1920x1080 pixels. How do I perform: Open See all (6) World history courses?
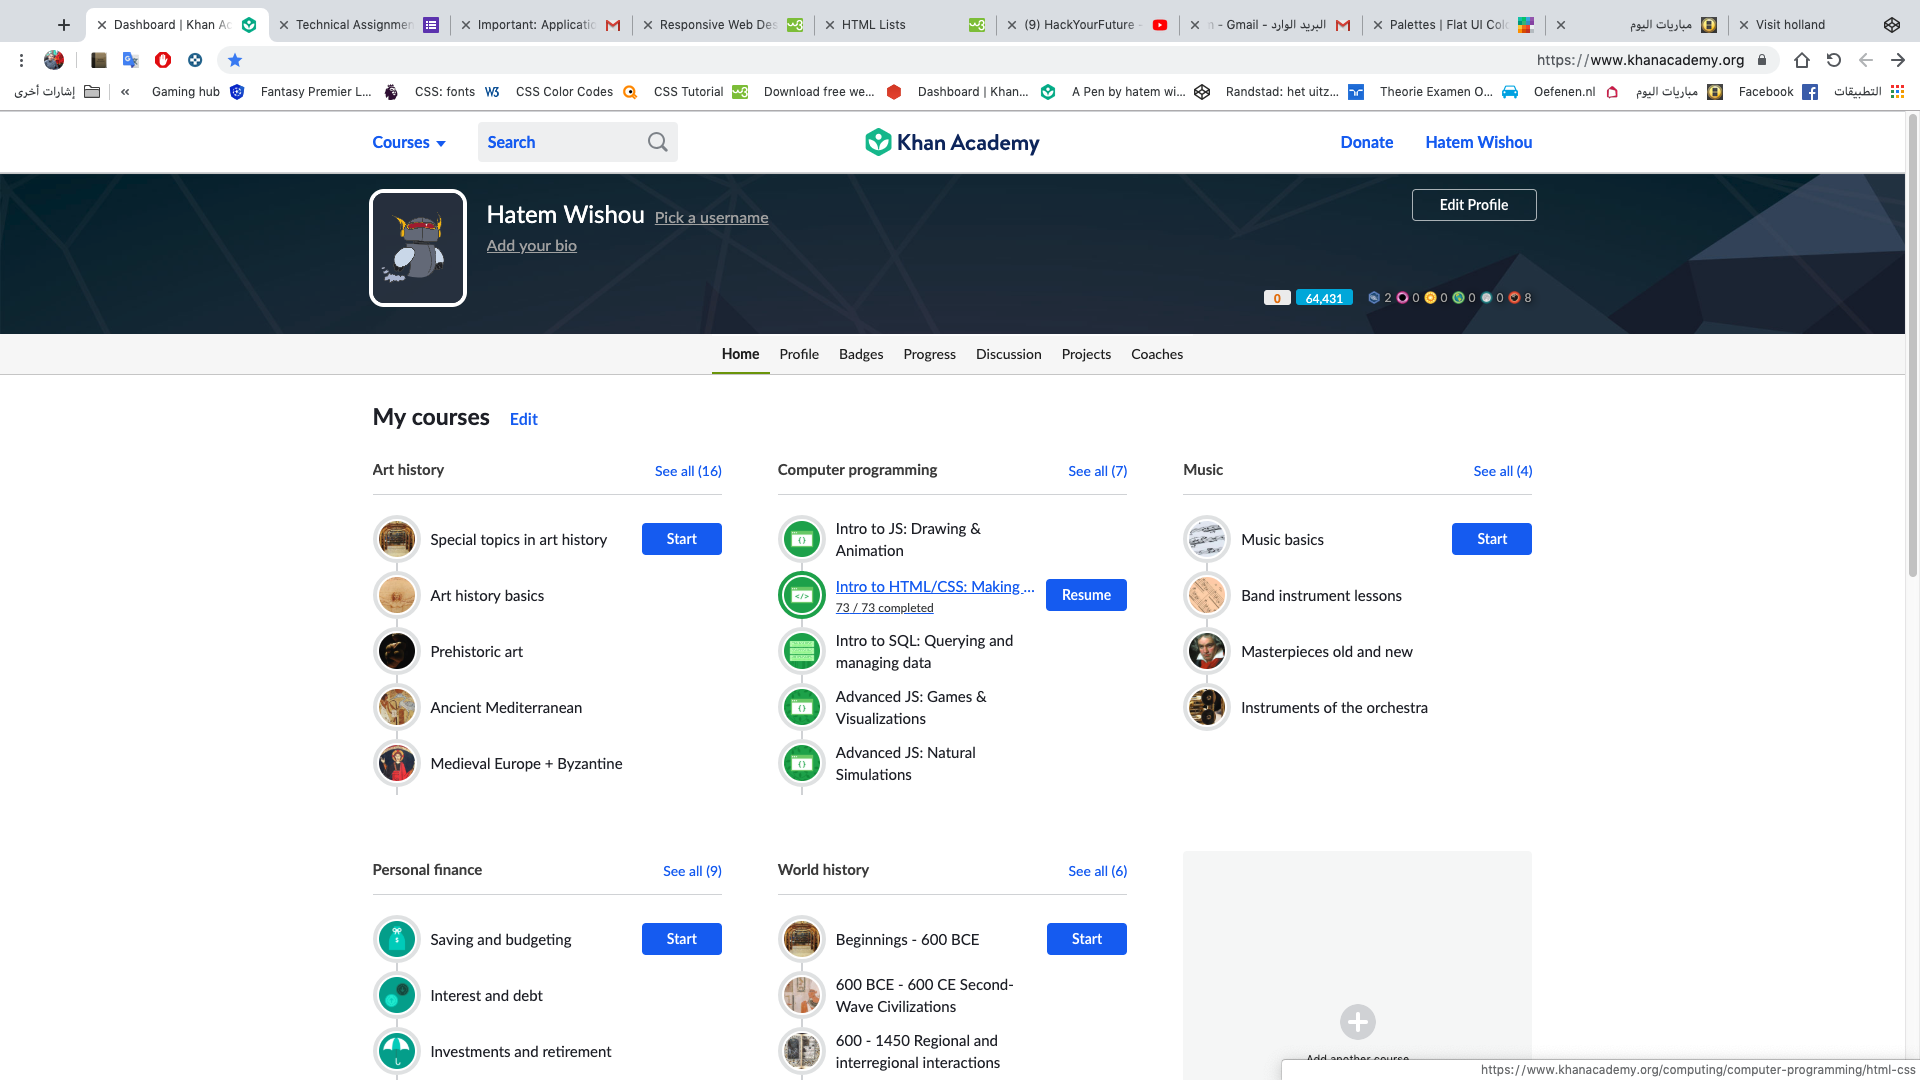tap(1097, 871)
